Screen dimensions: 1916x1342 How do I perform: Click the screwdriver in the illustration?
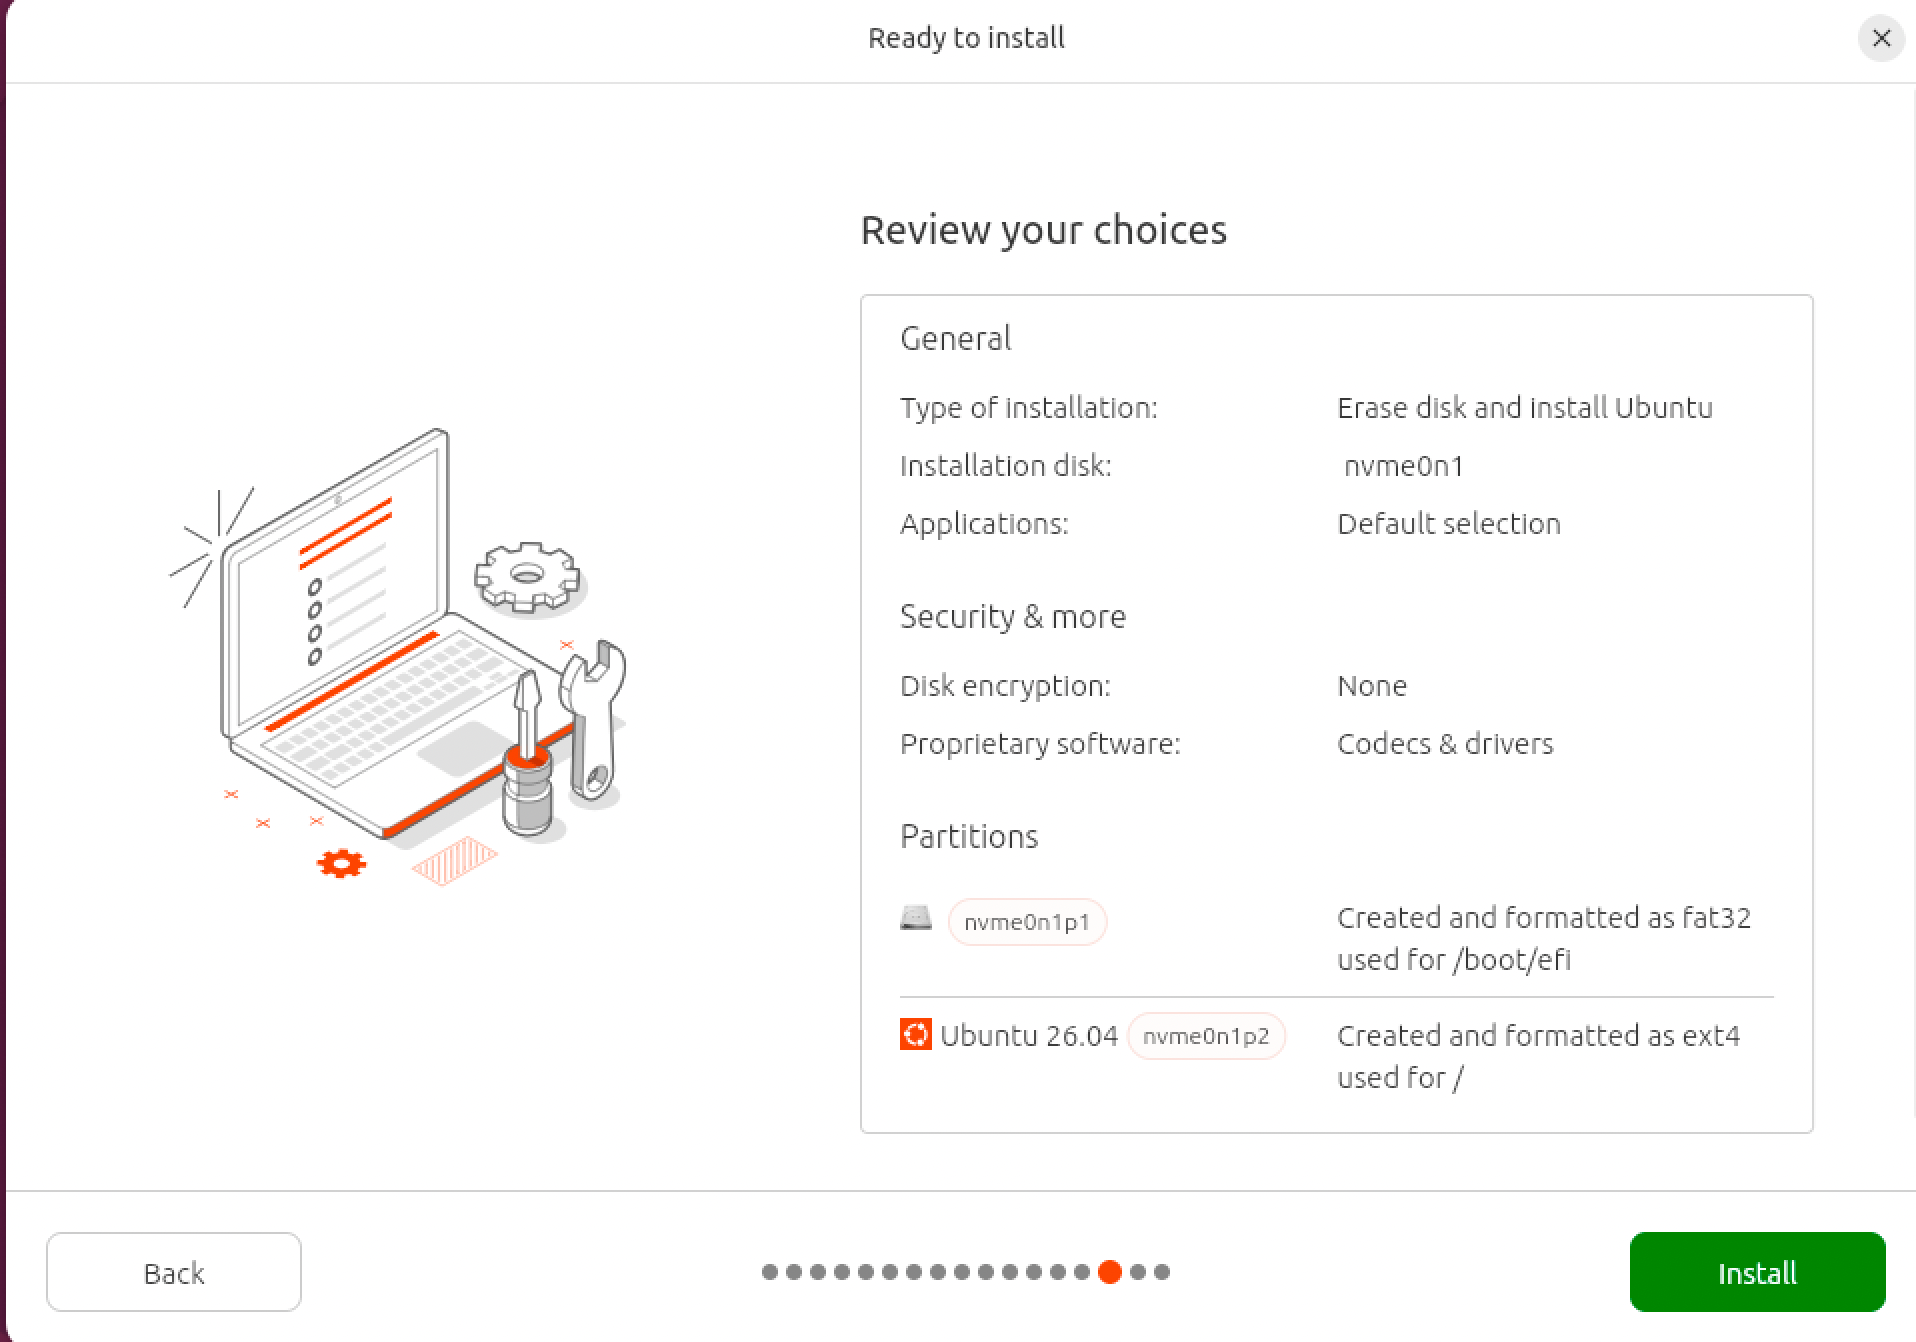point(527,752)
